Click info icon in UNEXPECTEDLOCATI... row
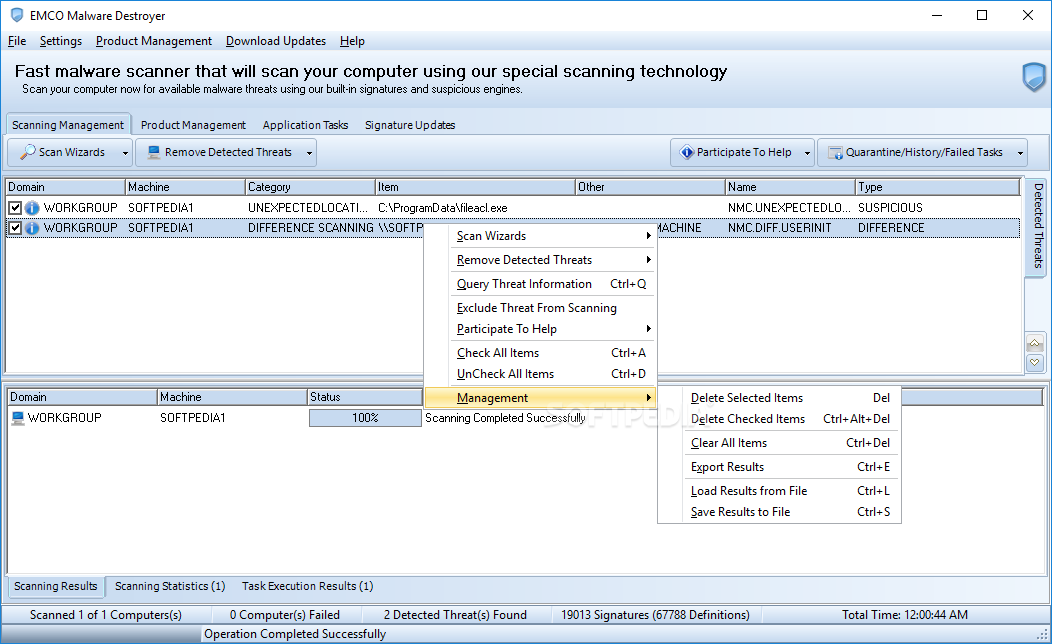The height and width of the screenshot is (644, 1052). (32, 208)
